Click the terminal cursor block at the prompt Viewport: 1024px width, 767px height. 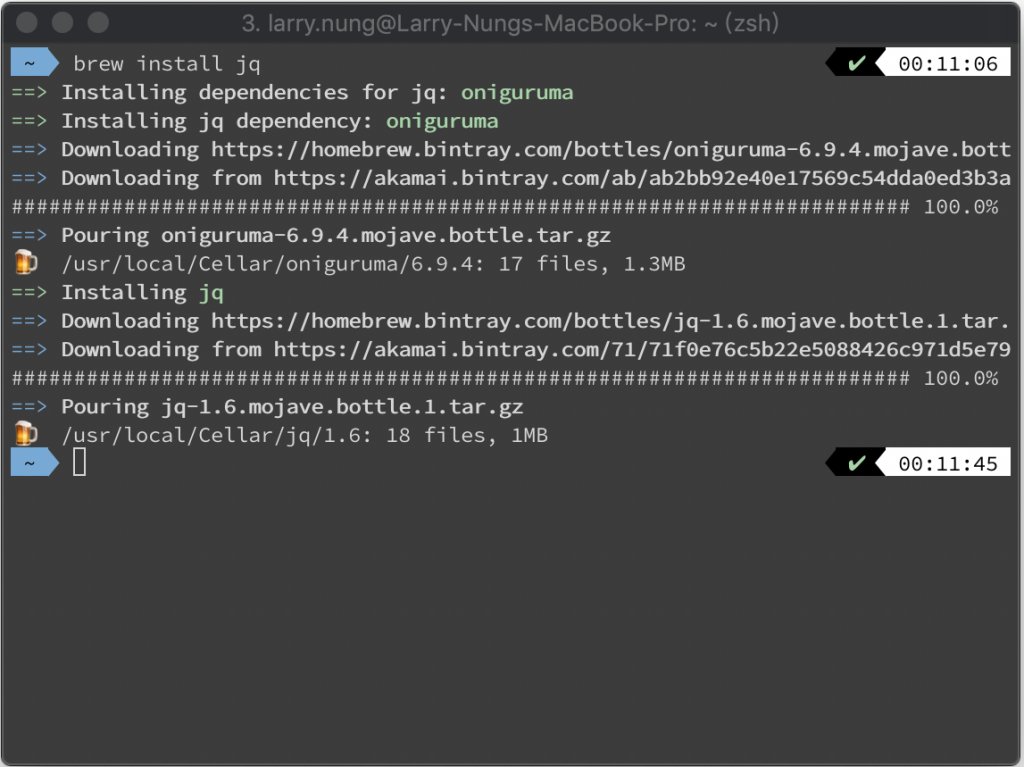click(x=80, y=463)
